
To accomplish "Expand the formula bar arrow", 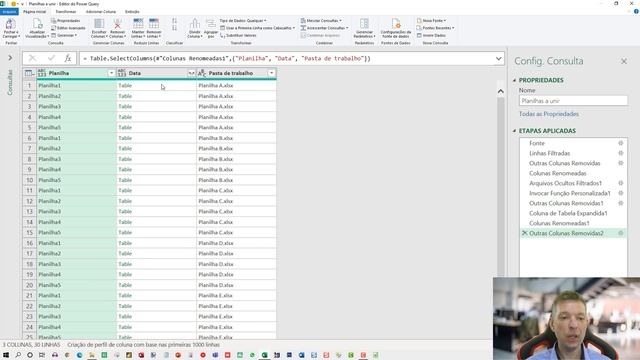I will click(x=498, y=58).
